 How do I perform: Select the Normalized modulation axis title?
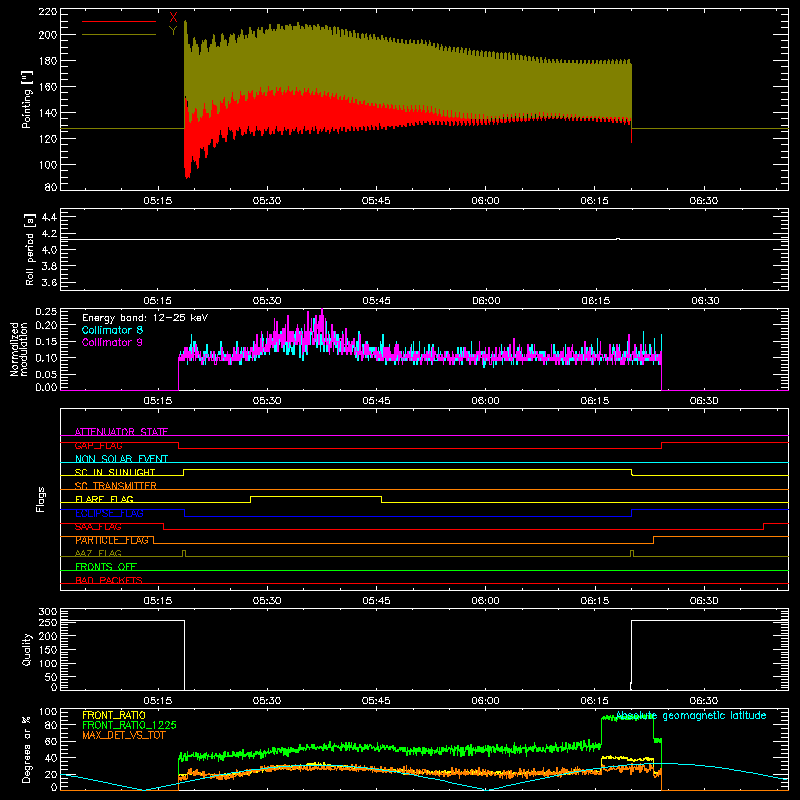(x=19, y=349)
